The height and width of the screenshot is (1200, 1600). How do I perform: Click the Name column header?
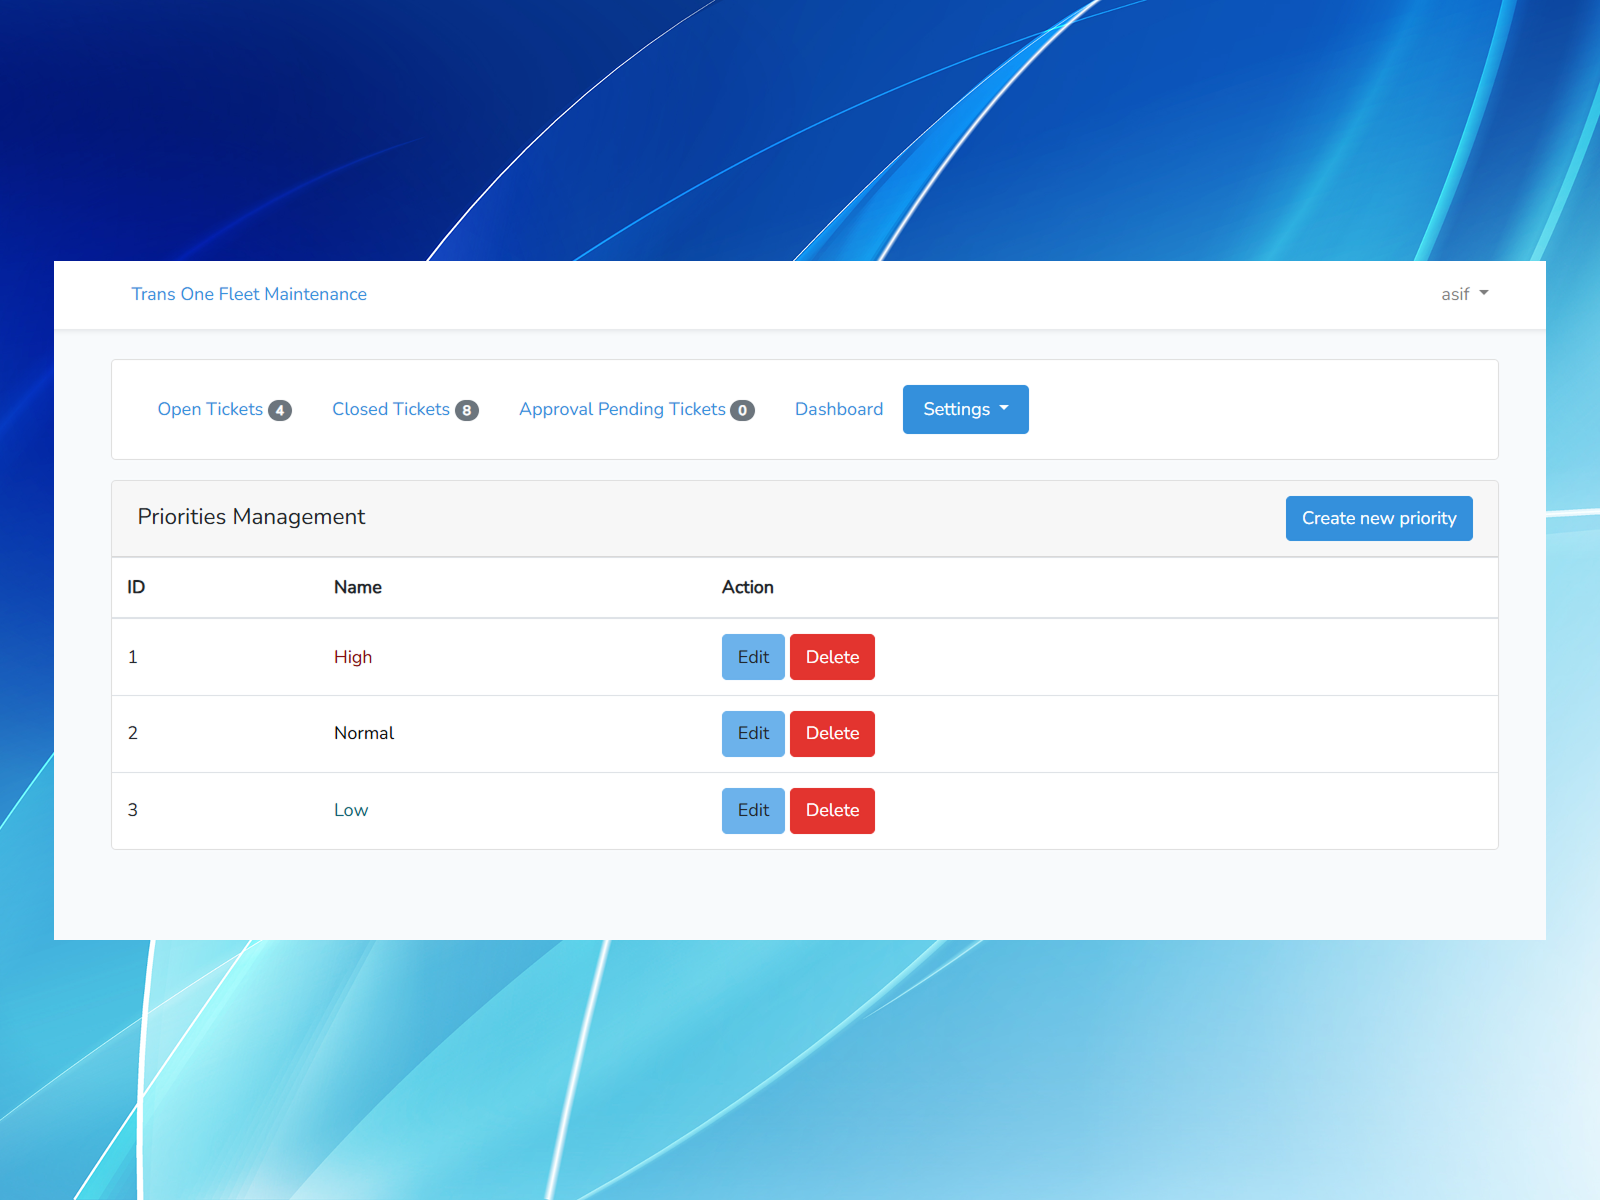click(358, 587)
